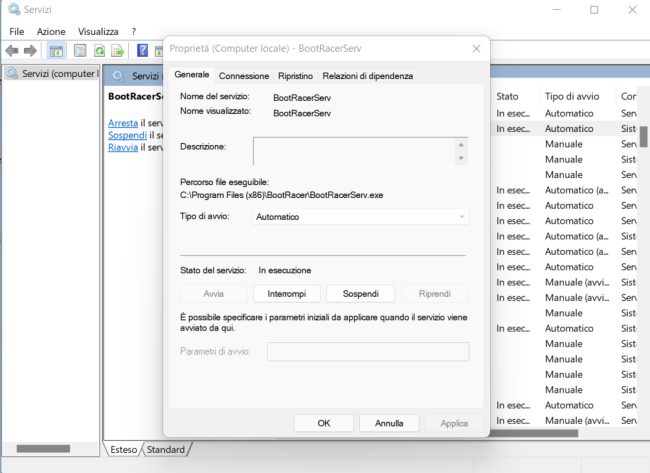Toggle the show/hide console tree icon
650x473 pixels.
(56, 51)
